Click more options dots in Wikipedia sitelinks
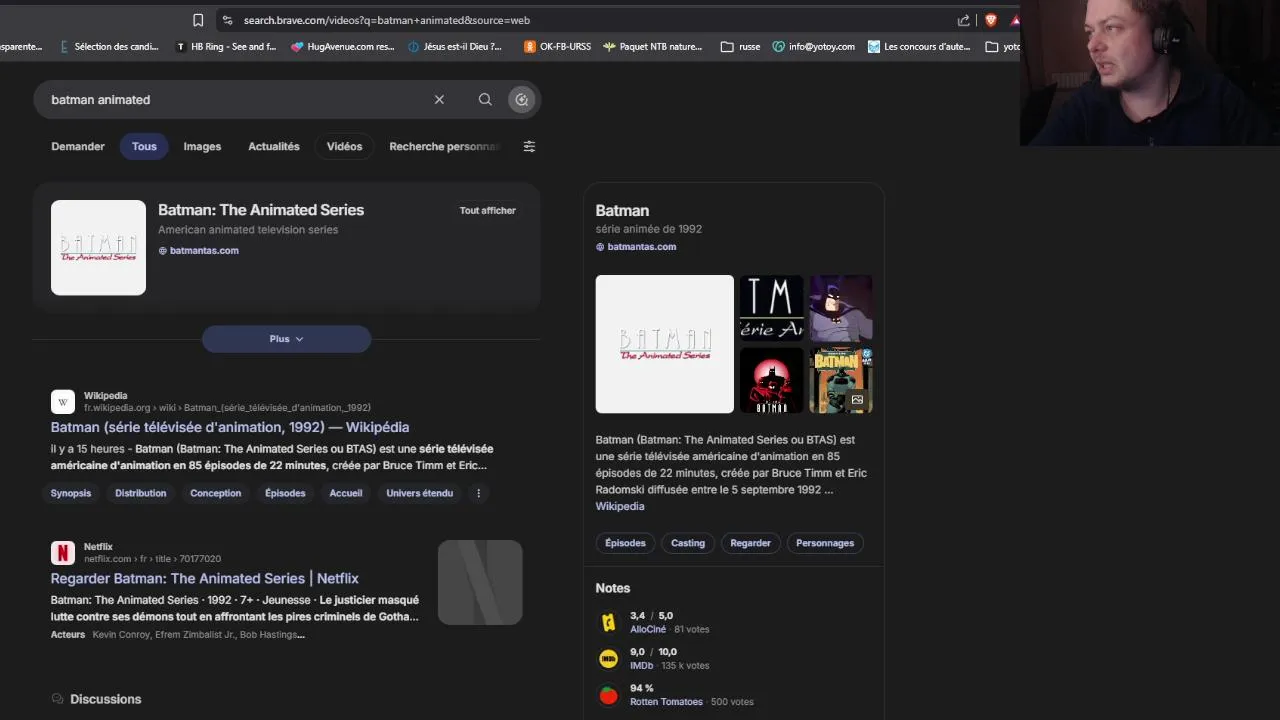The image size is (1280, 720). tap(478, 493)
